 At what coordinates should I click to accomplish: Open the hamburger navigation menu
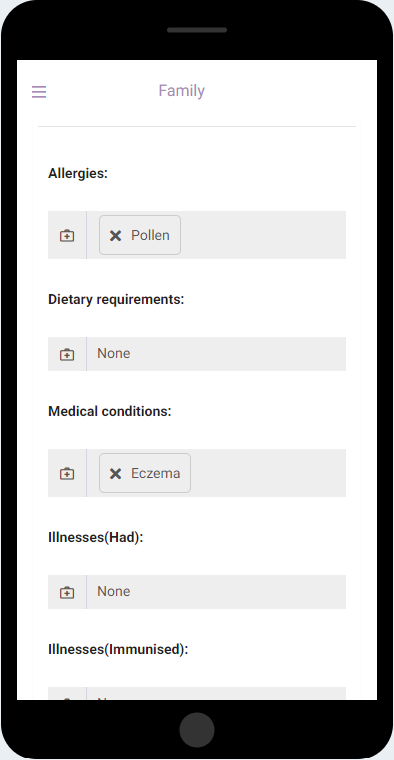[x=39, y=92]
